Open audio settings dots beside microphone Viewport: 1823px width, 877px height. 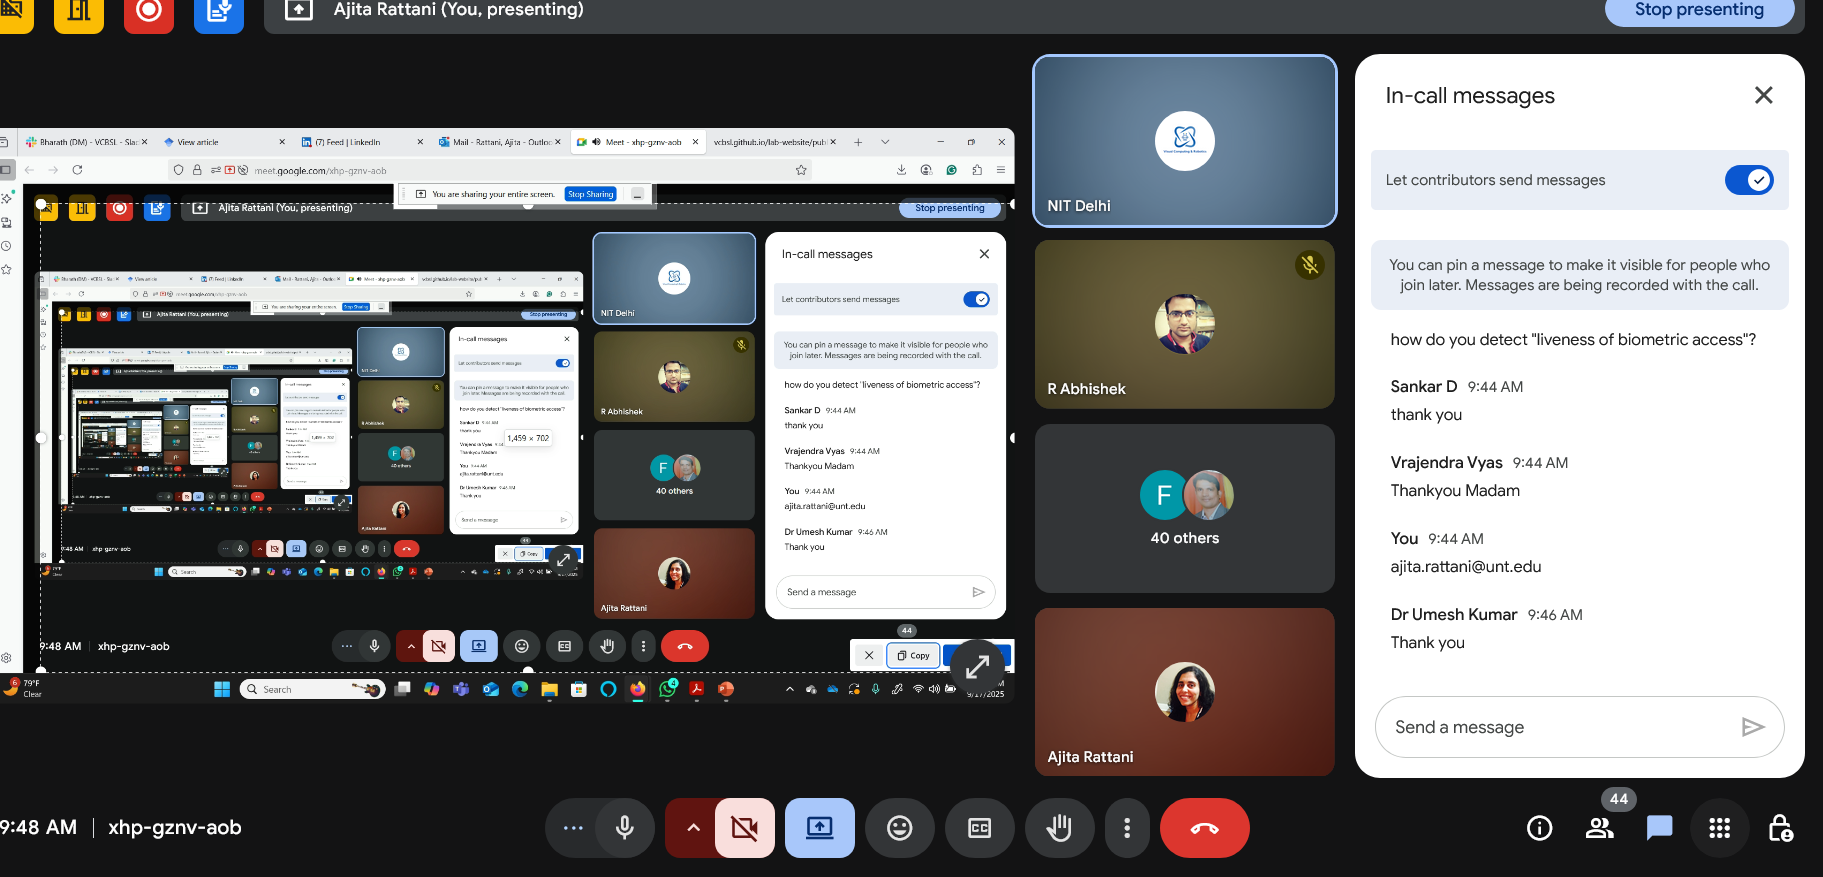572,828
